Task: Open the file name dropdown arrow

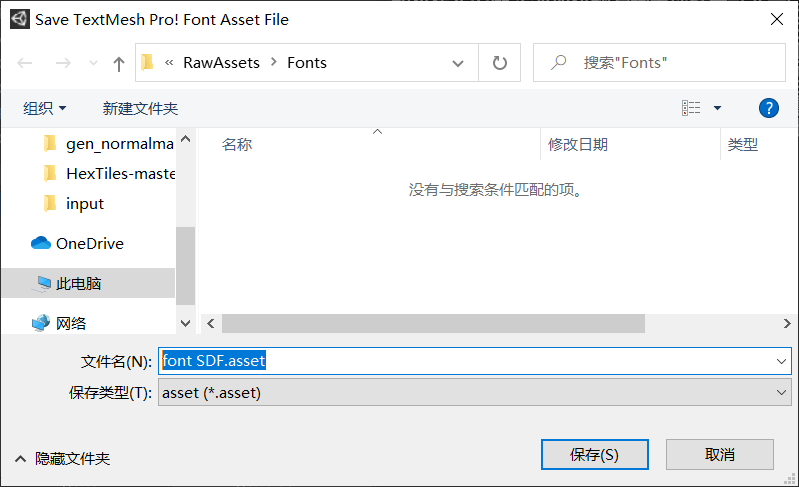Action: (x=781, y=361)
